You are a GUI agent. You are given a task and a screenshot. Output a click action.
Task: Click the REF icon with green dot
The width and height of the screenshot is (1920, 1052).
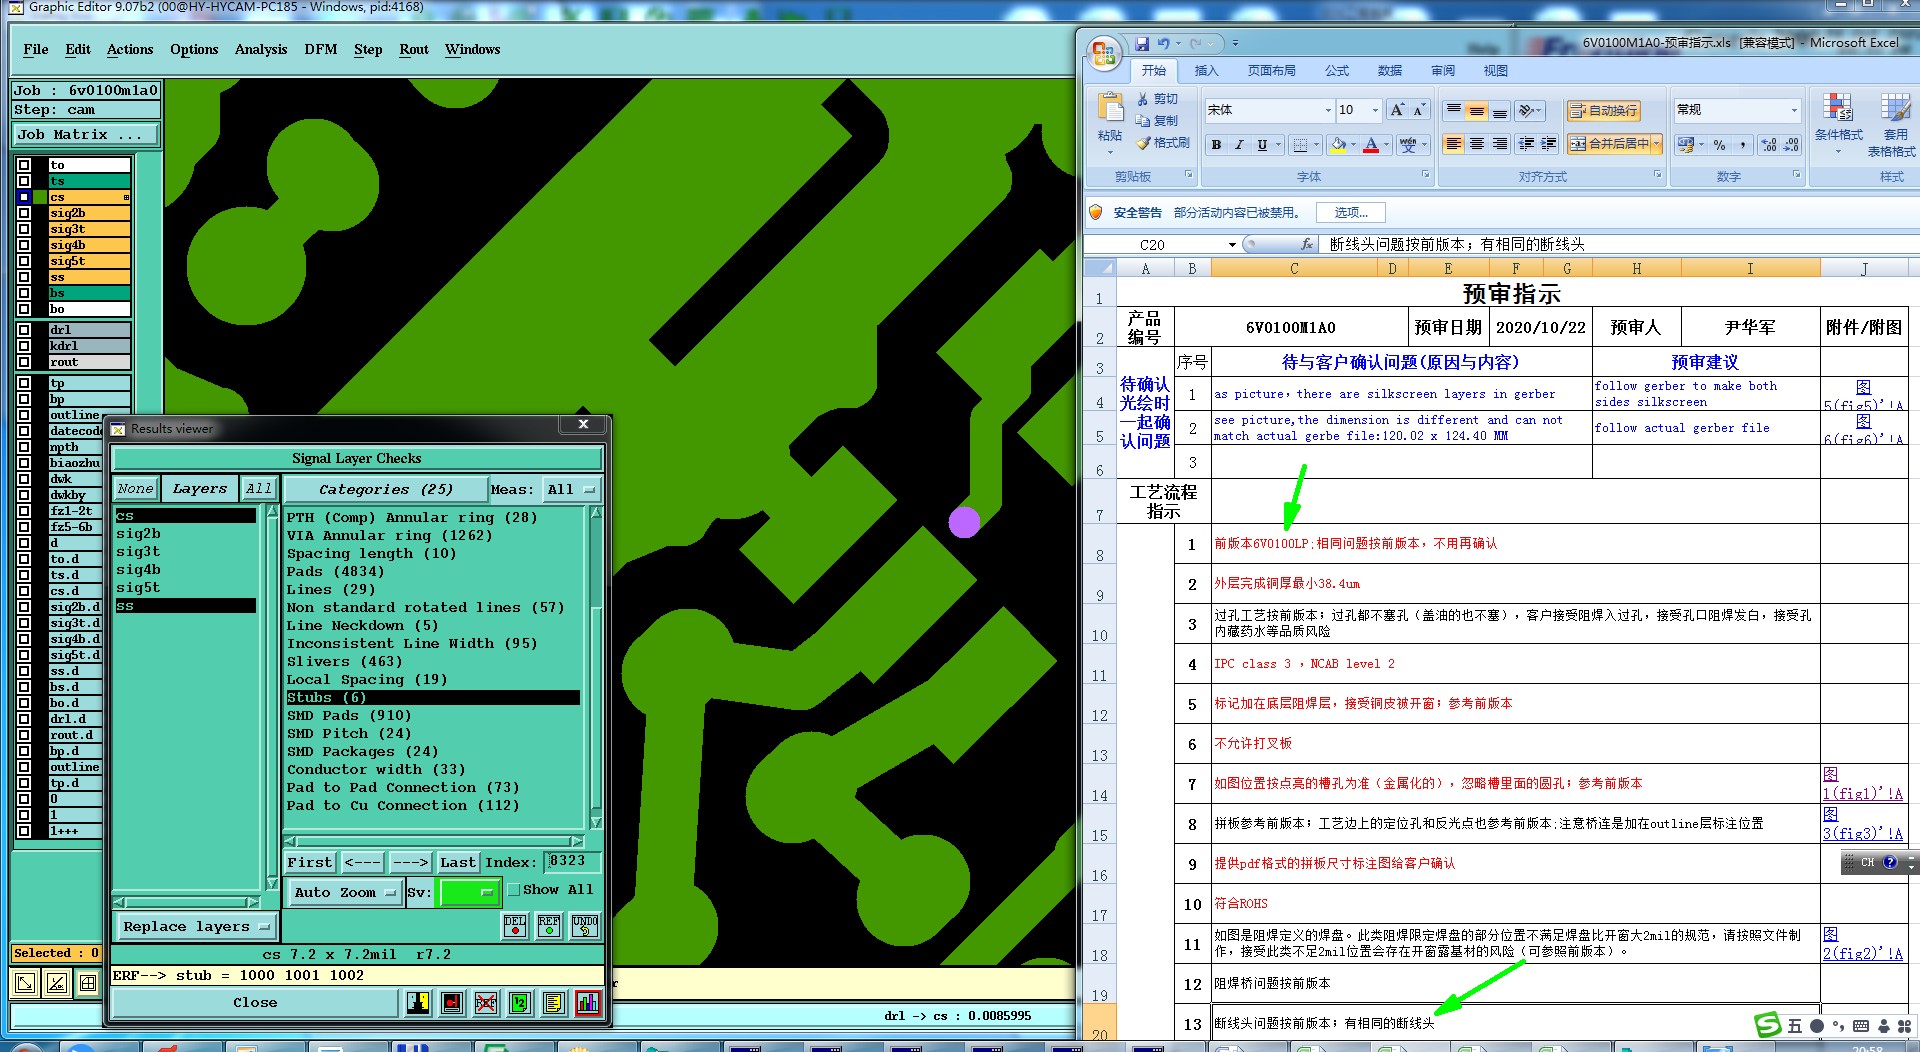549,926
